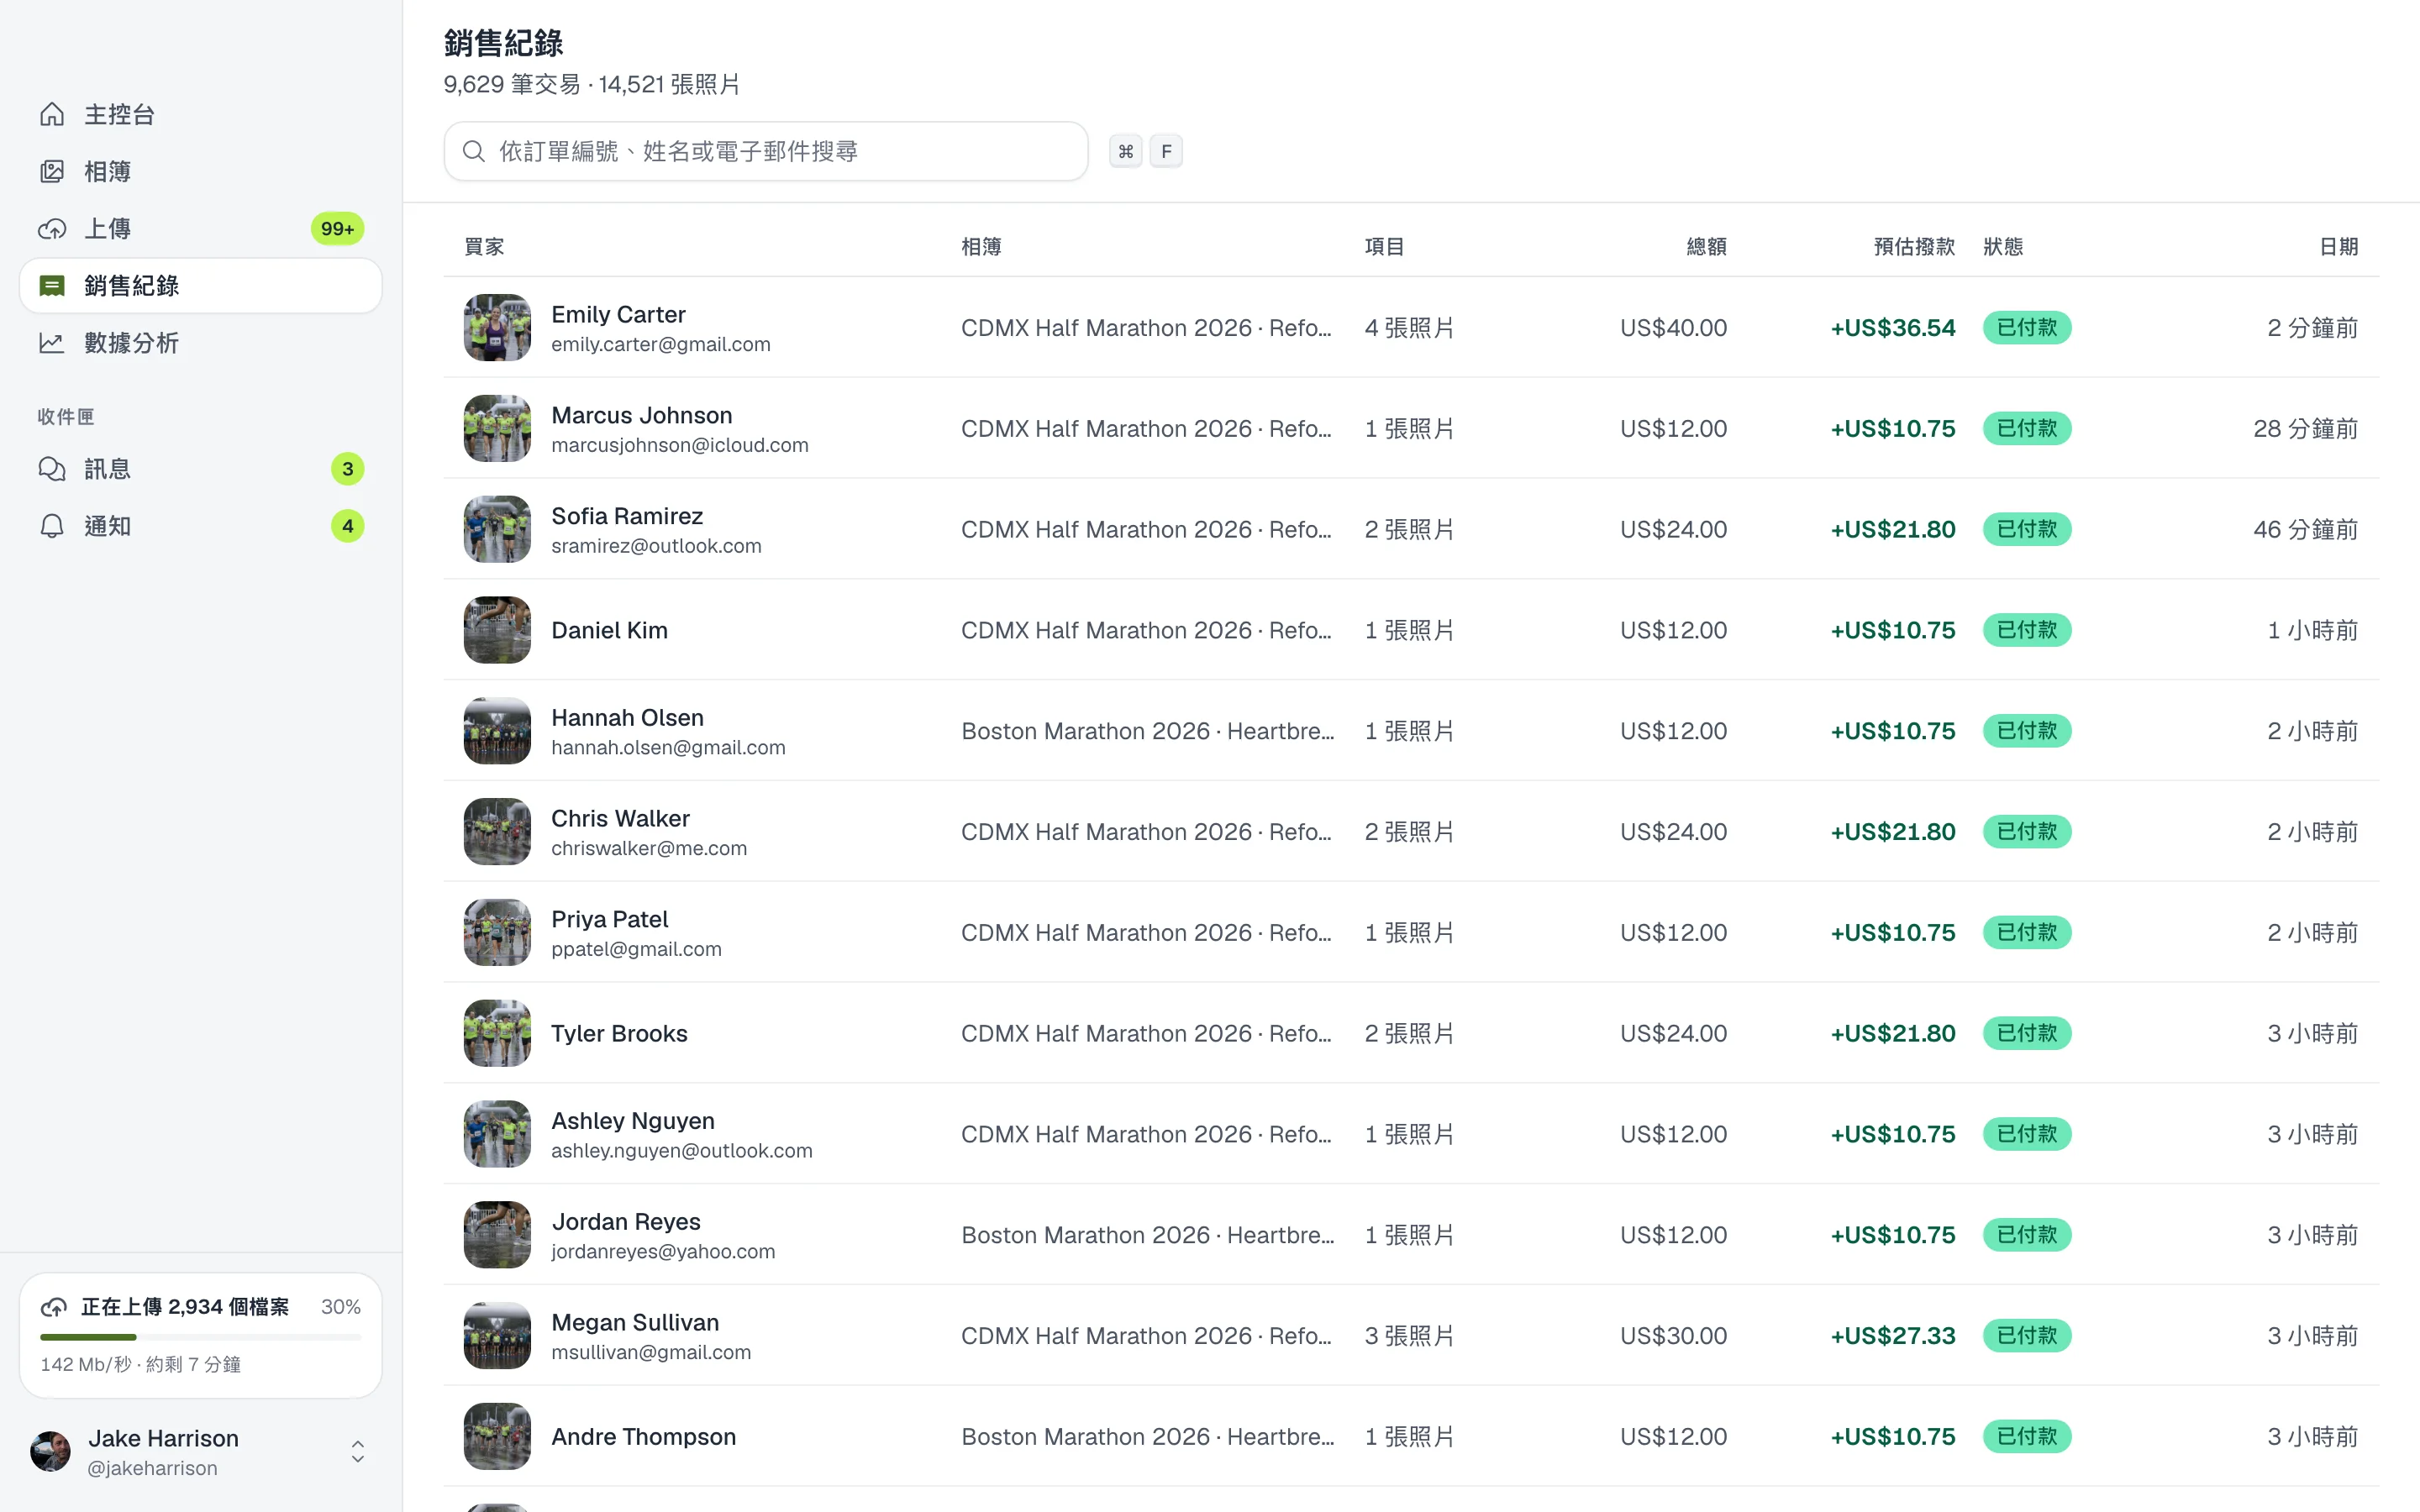This screenshot has width=2420, height=1512.
Task: Click the bell icon beside 通知
Action: click(52, 526)
